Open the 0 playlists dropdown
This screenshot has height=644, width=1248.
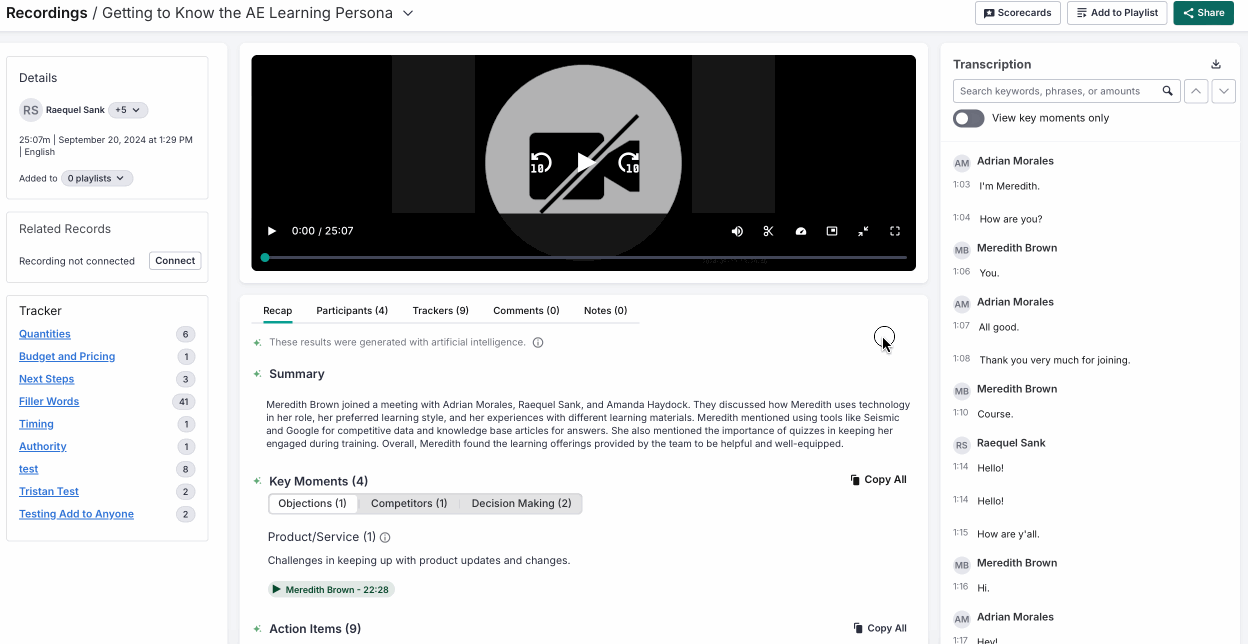96,177
